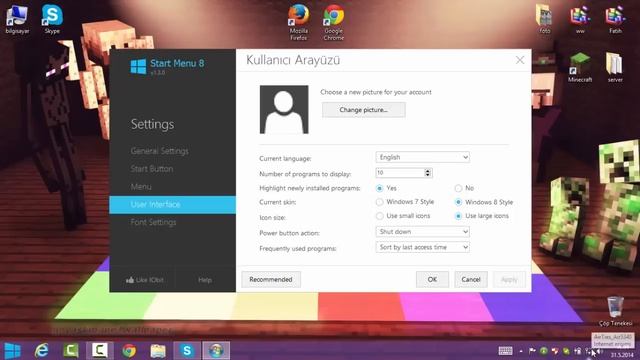640x360 pixels.
Task: Select No for highlight newly installed programs
Action: click(x=458, y=188)
